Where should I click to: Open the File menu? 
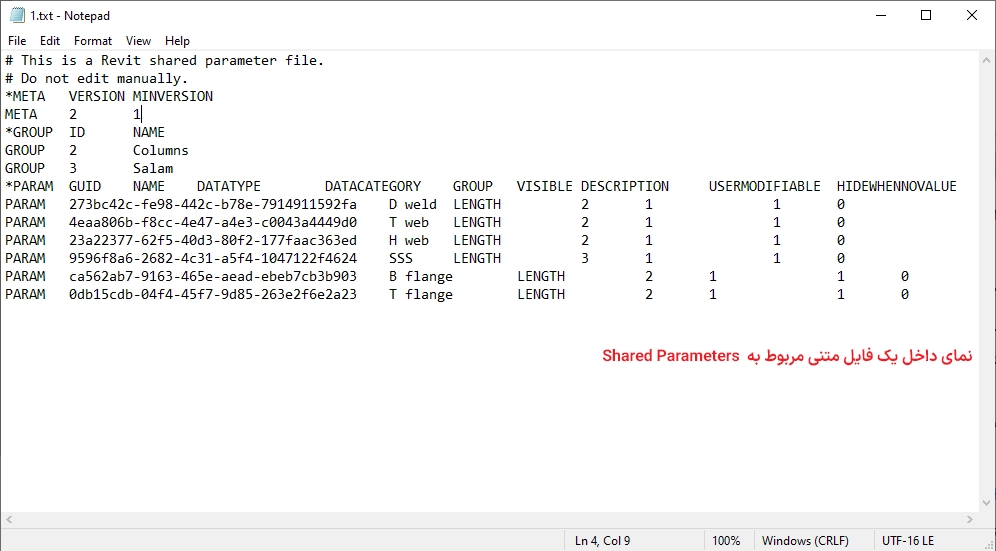pos(17,41)
